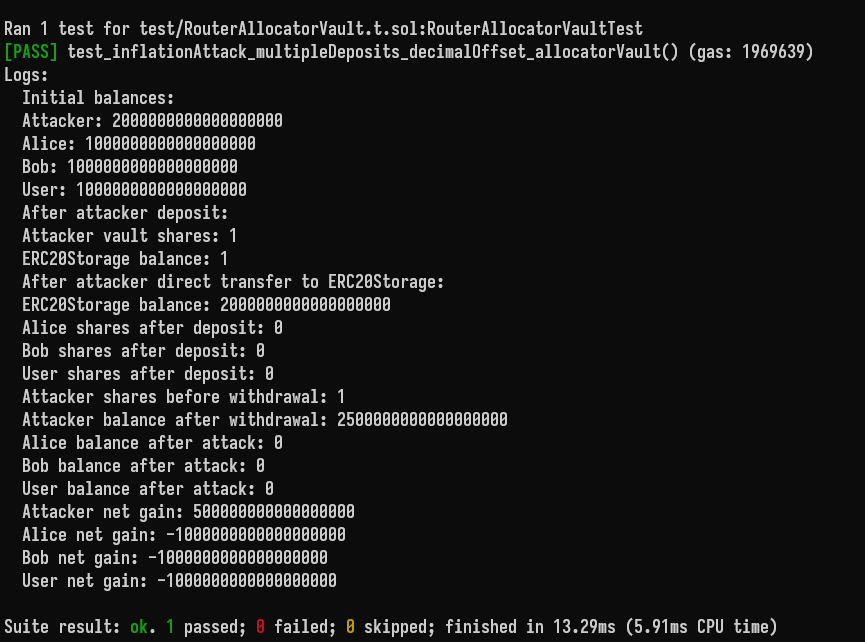Click the green [PASS] status label
The width and height of the screenshot is (865, 642).
coord(31,52)
